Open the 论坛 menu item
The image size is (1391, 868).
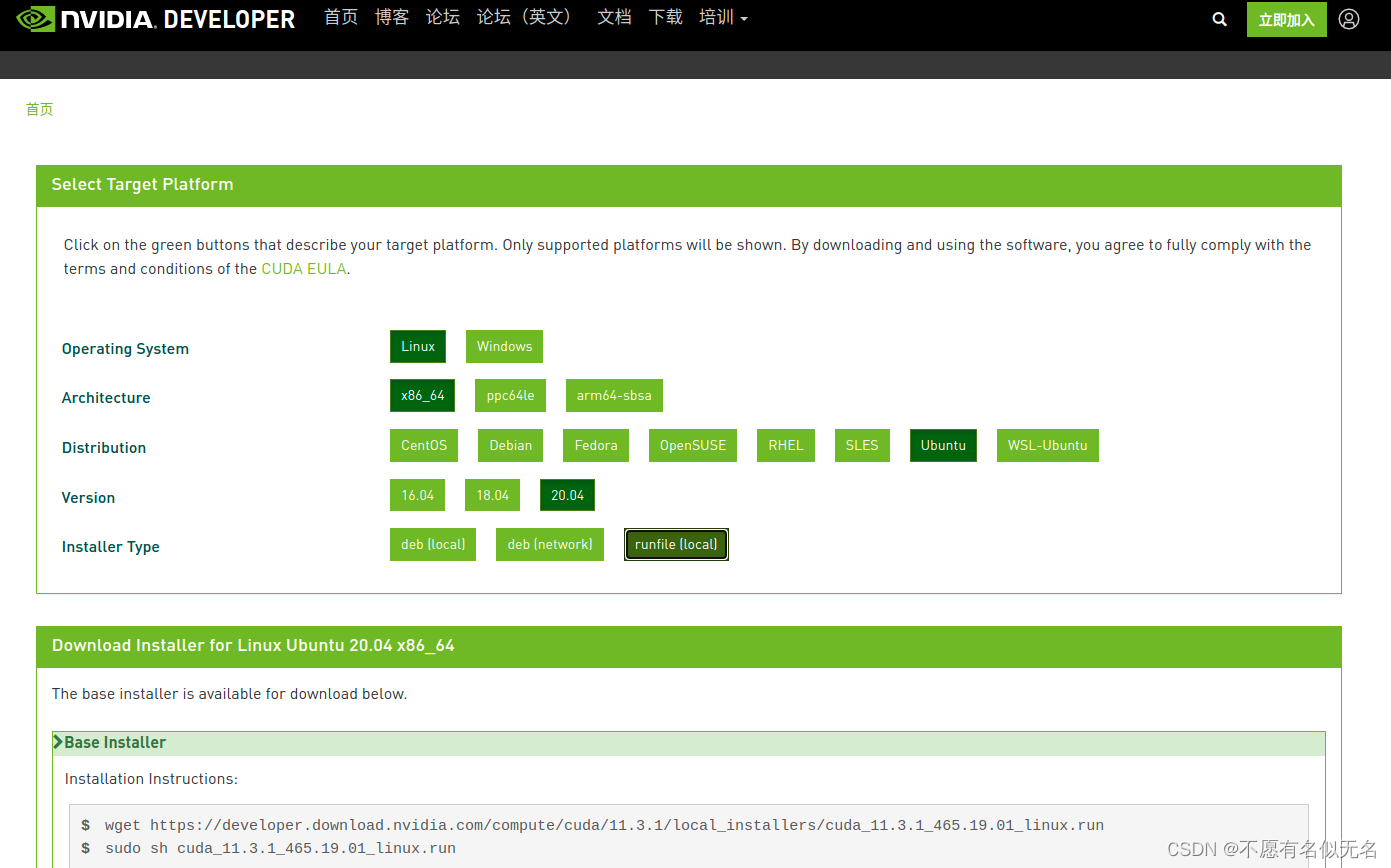pyautogui.click(x=443, y=18)
